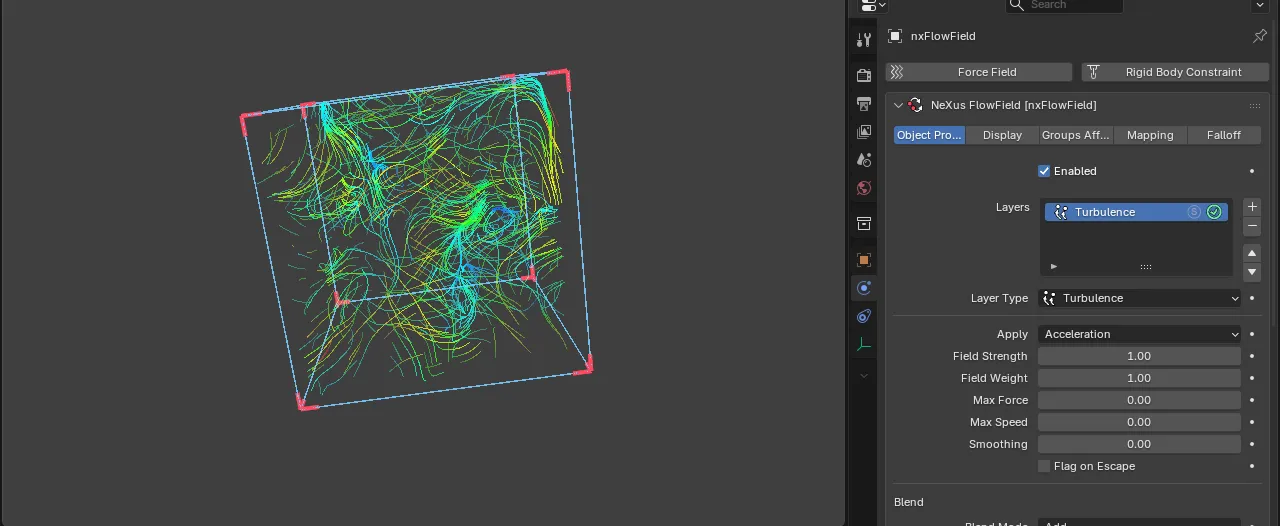This screenshot has width=1280, height=526.
Task: Add a new layer with plus button
Action: [1252, 207]
